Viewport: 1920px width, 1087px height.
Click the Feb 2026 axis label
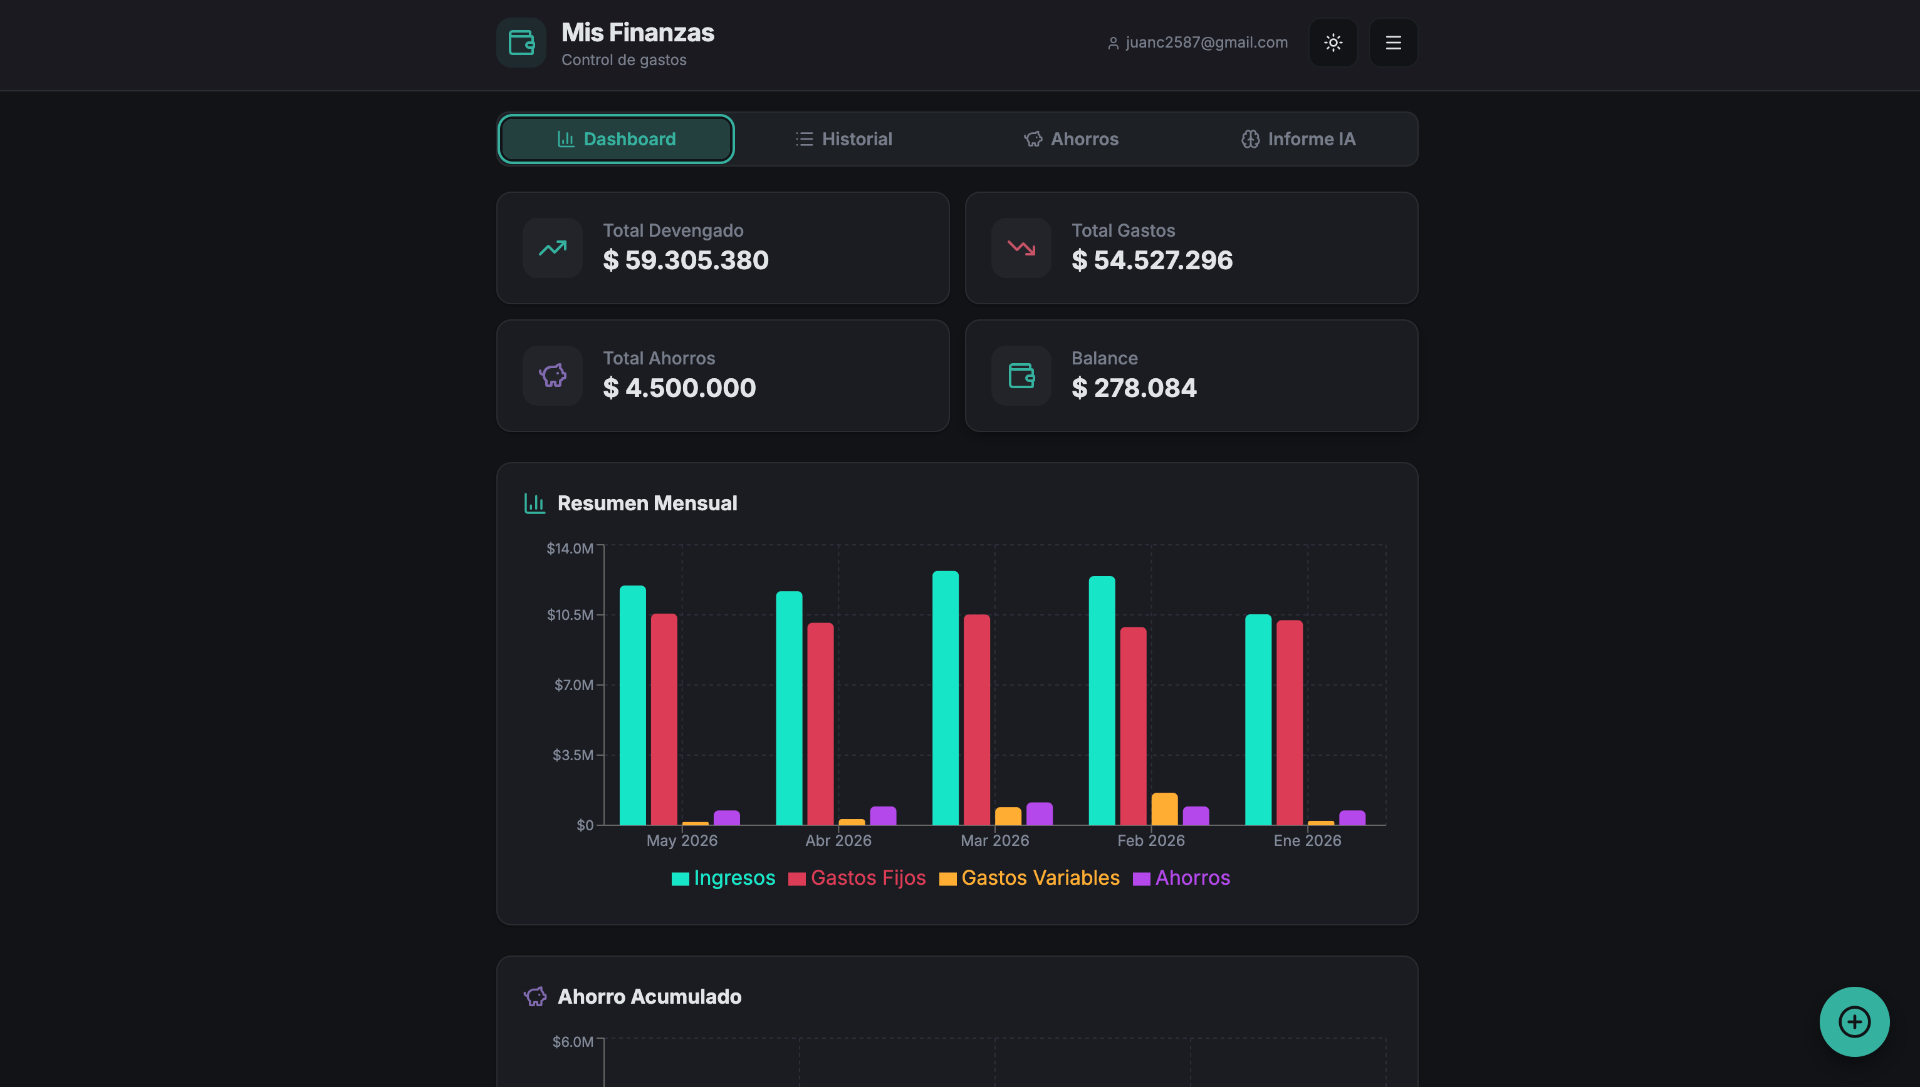click(x=1151, y=841)
